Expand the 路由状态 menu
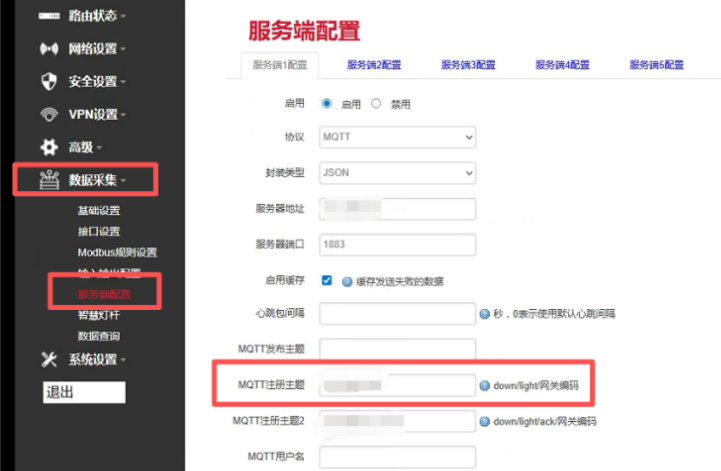 [x=97, y=16]
